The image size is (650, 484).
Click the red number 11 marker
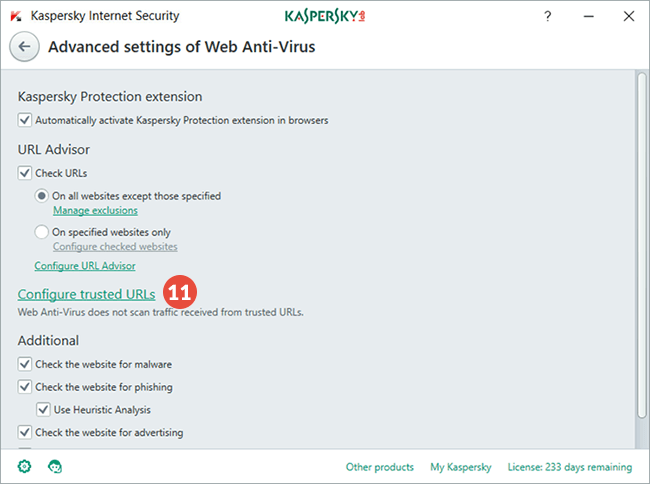180,293
